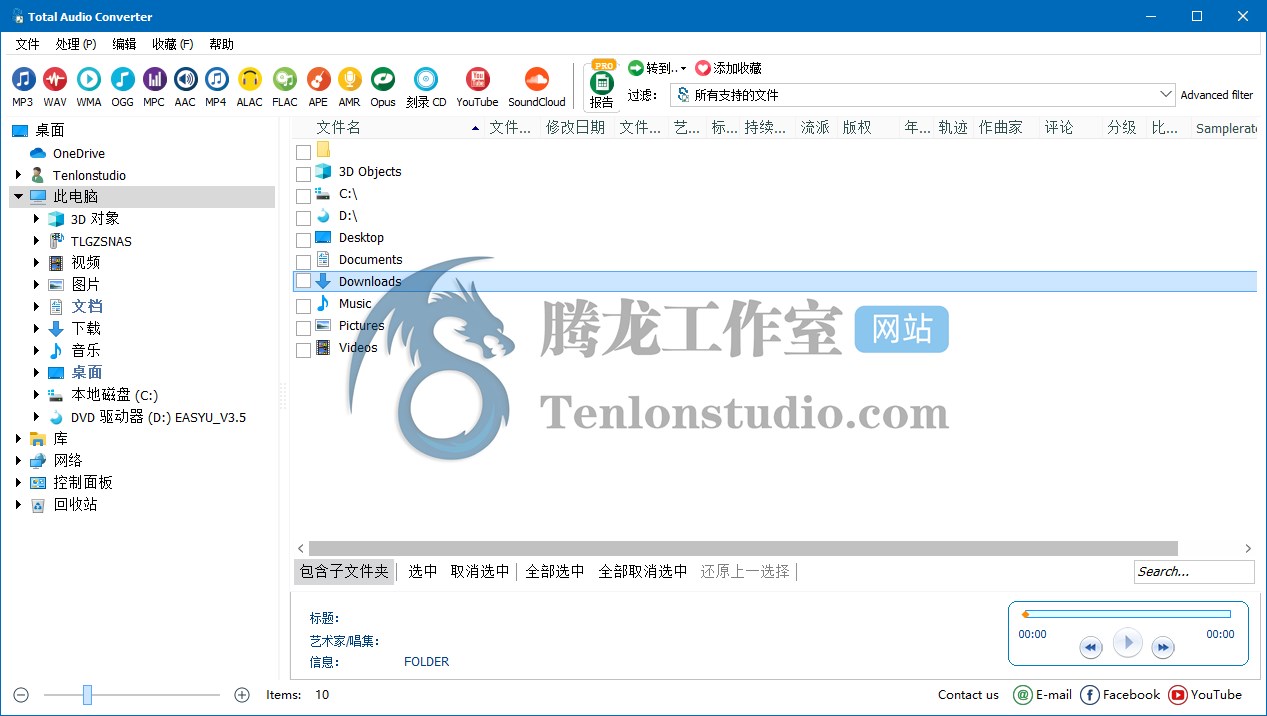Viewport: 1267px width, 716px height.
Task: Click the zoom out minus icon
Action: [x=21, y=694]
